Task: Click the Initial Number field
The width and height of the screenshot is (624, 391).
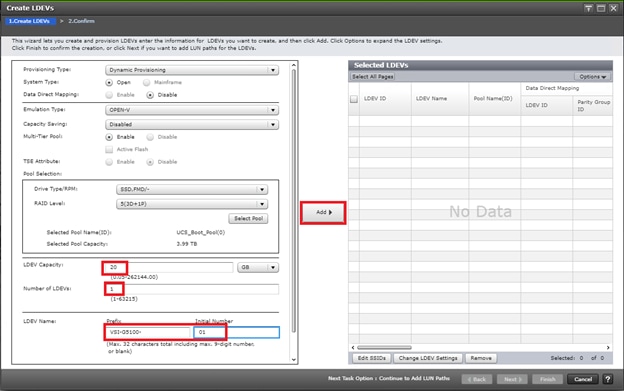Action: click(x=237, y=332)
